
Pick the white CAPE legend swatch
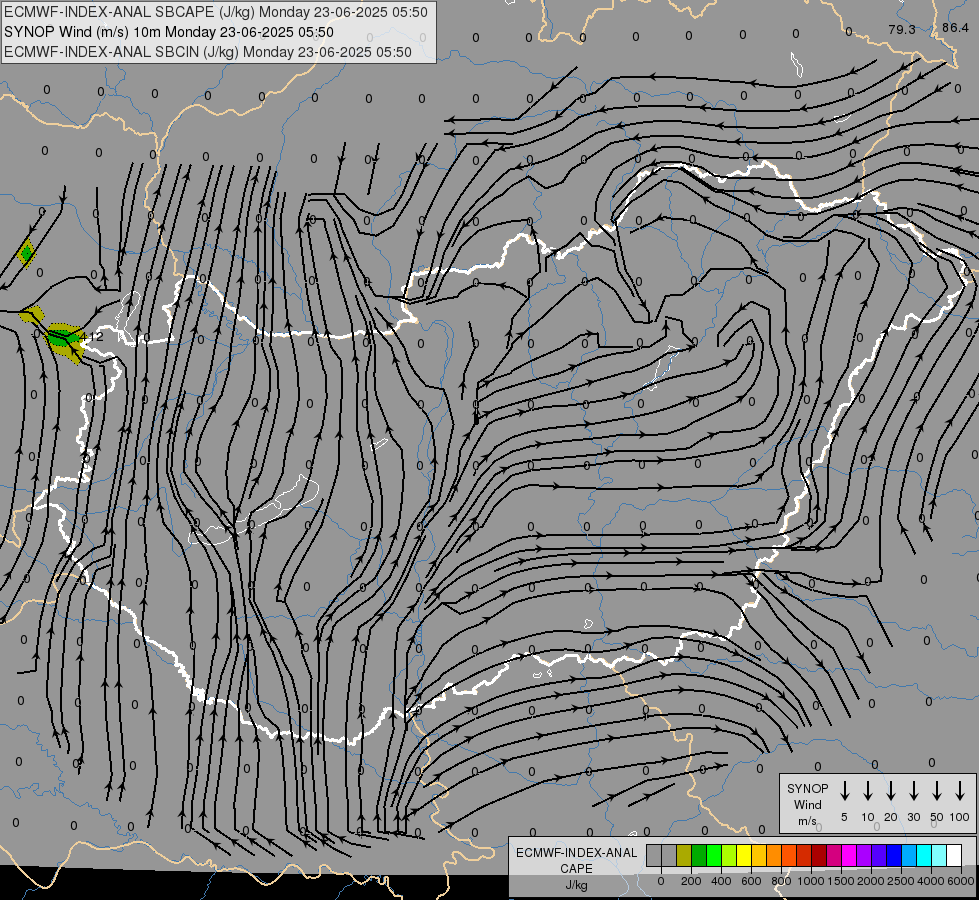pos(953,855)
